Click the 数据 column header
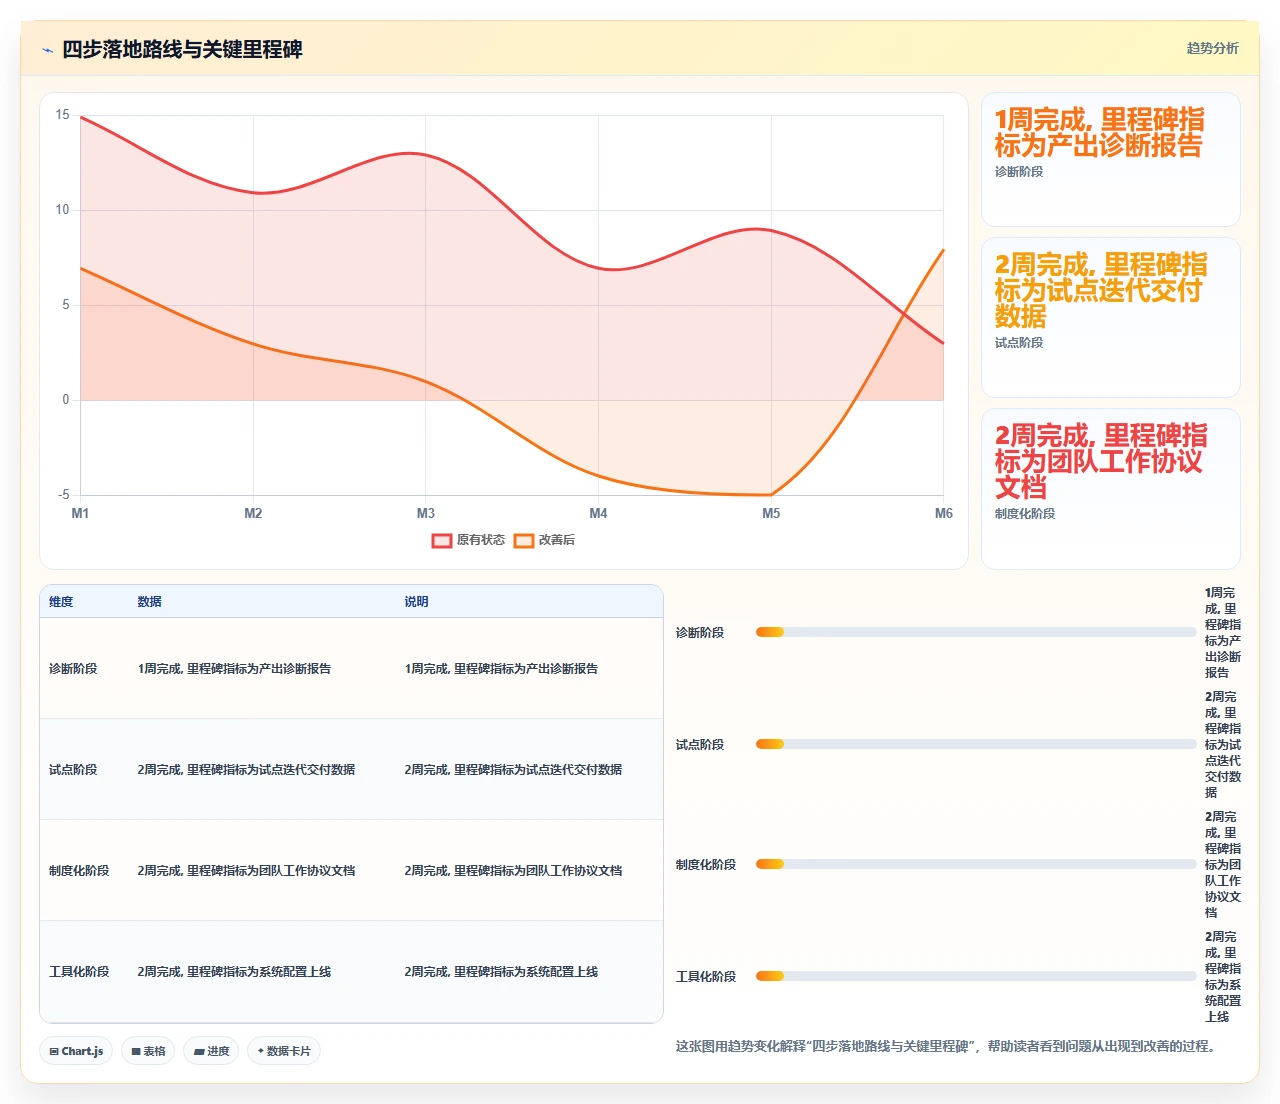Screen dimensions: 1280x1104 pos(150,602)
